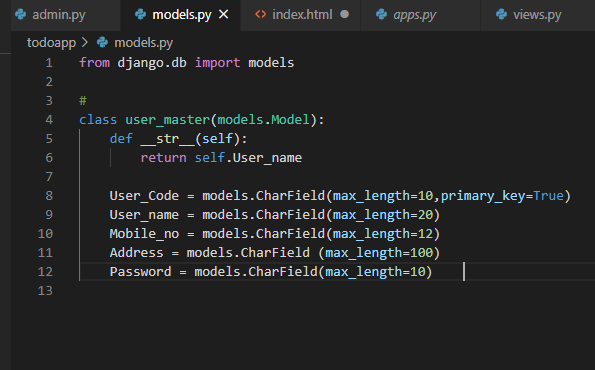
Task: Click 'models.Model' in the class definition
Action: 263,120
